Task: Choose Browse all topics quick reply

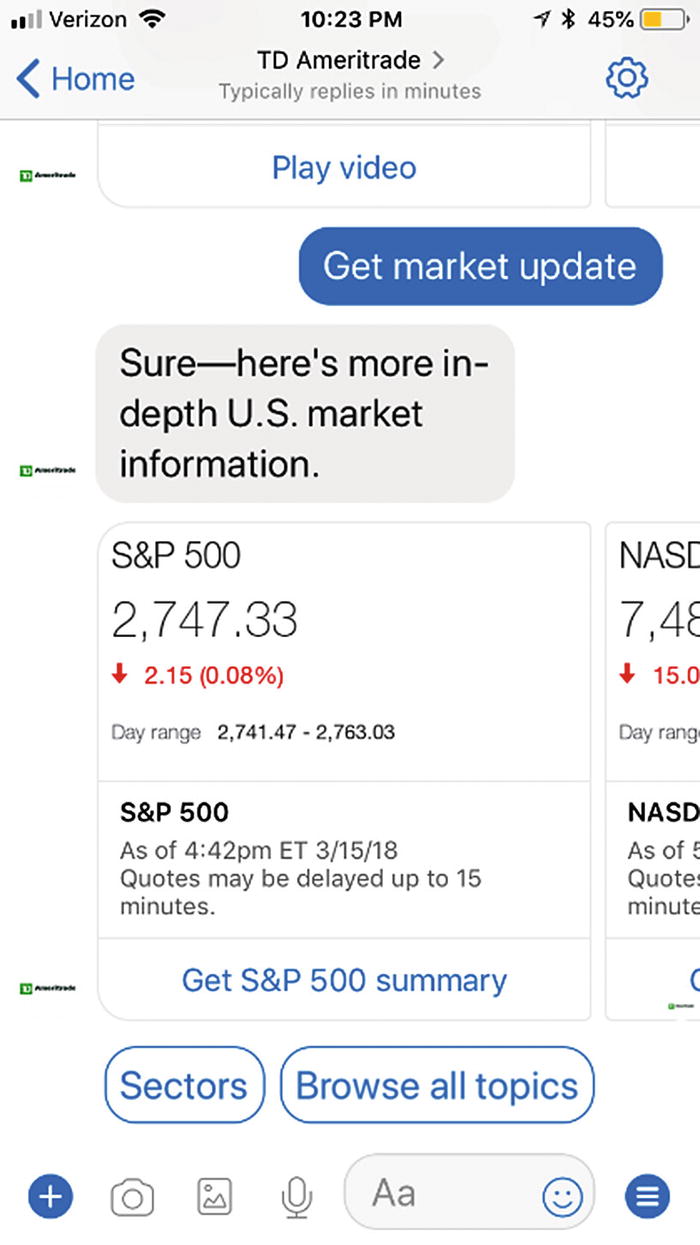Action: [x=437, y=1086]
